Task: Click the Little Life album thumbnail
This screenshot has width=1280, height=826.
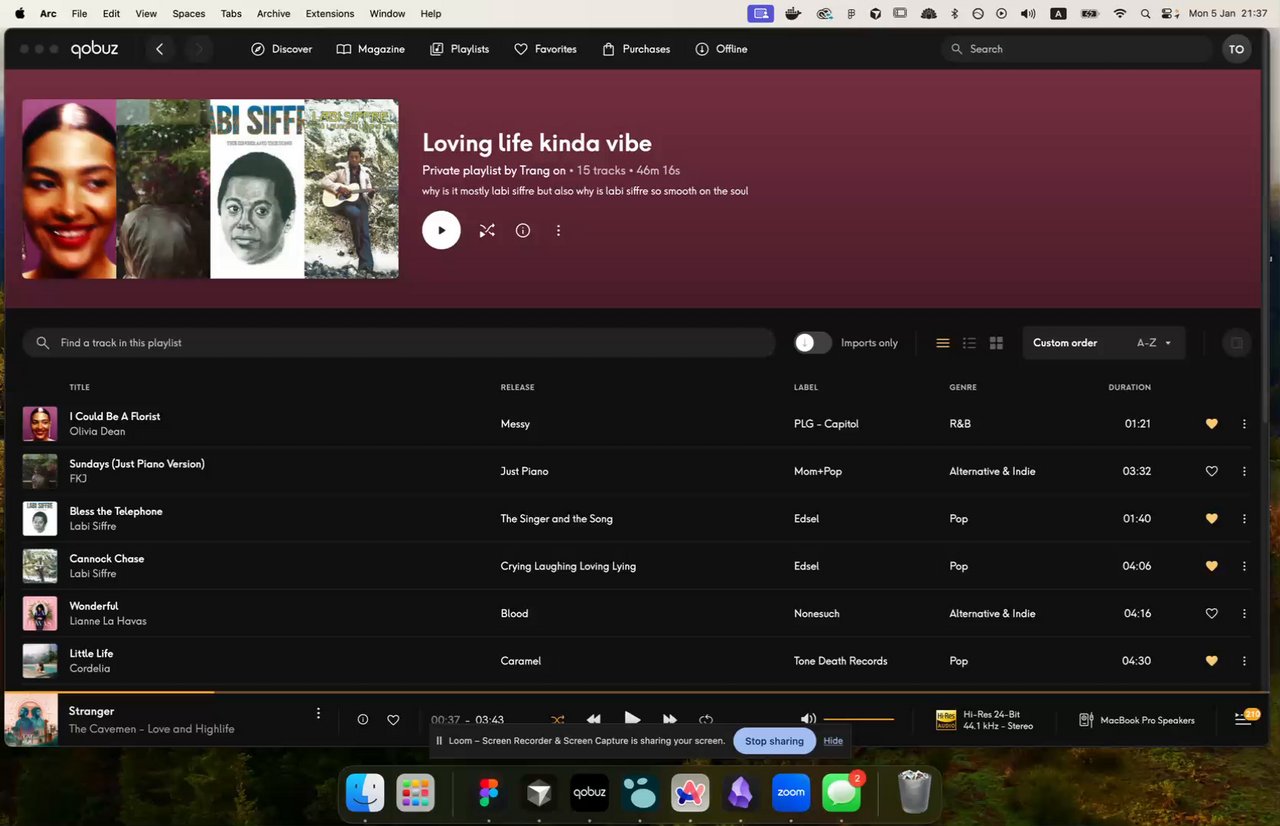Action: (40, 661)
